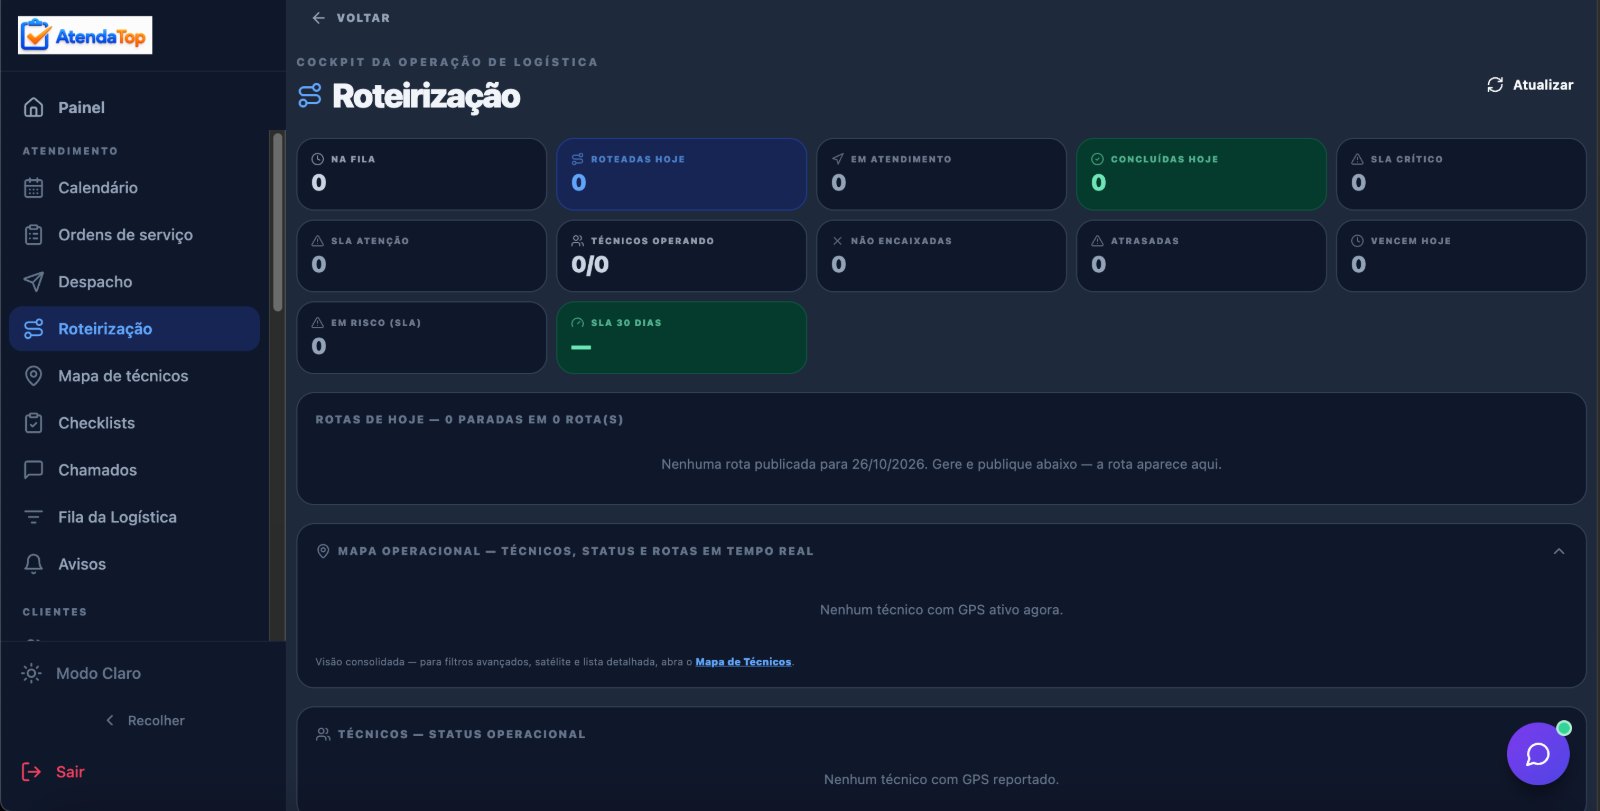Select Checklists in the sidebar
This screenshot has height=811, width=1600.
point(134,422)
